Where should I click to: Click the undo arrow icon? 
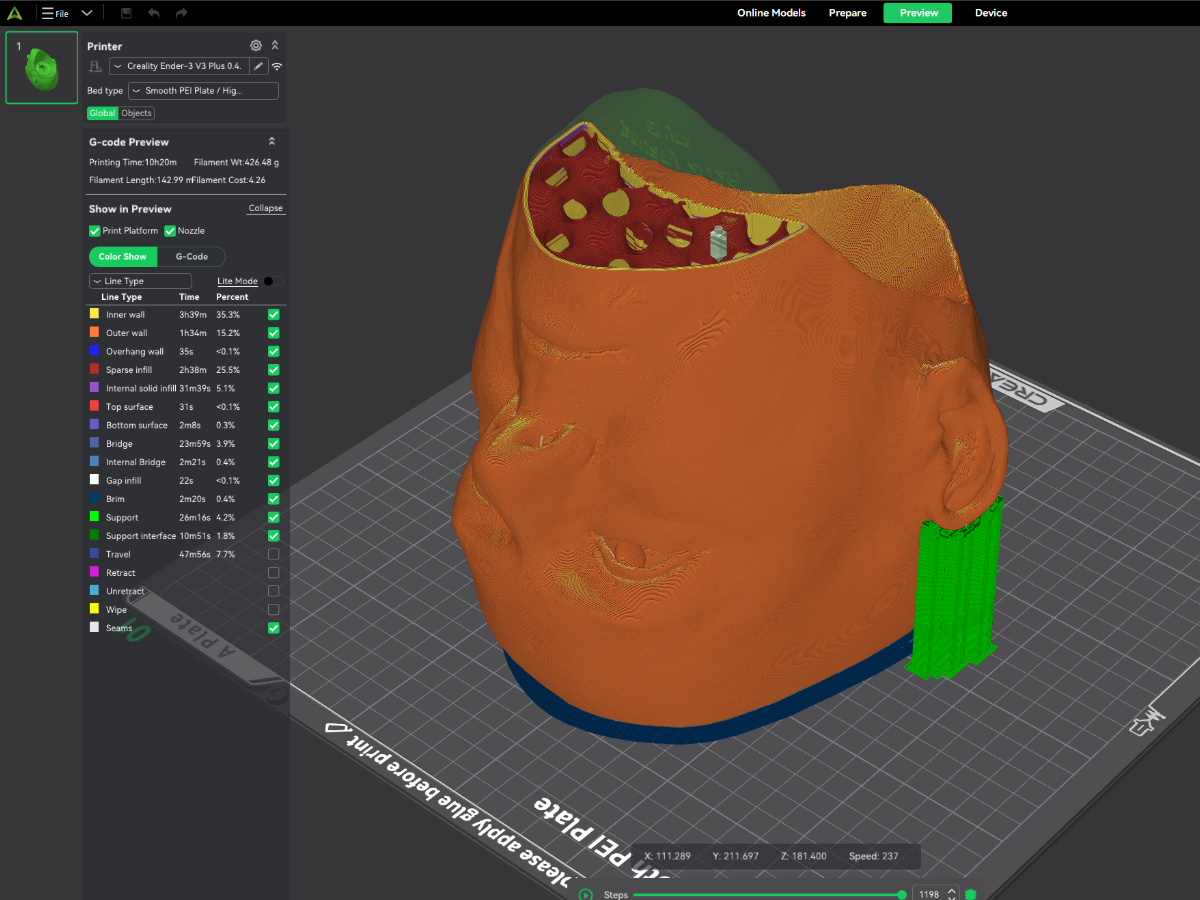(153, 13)
